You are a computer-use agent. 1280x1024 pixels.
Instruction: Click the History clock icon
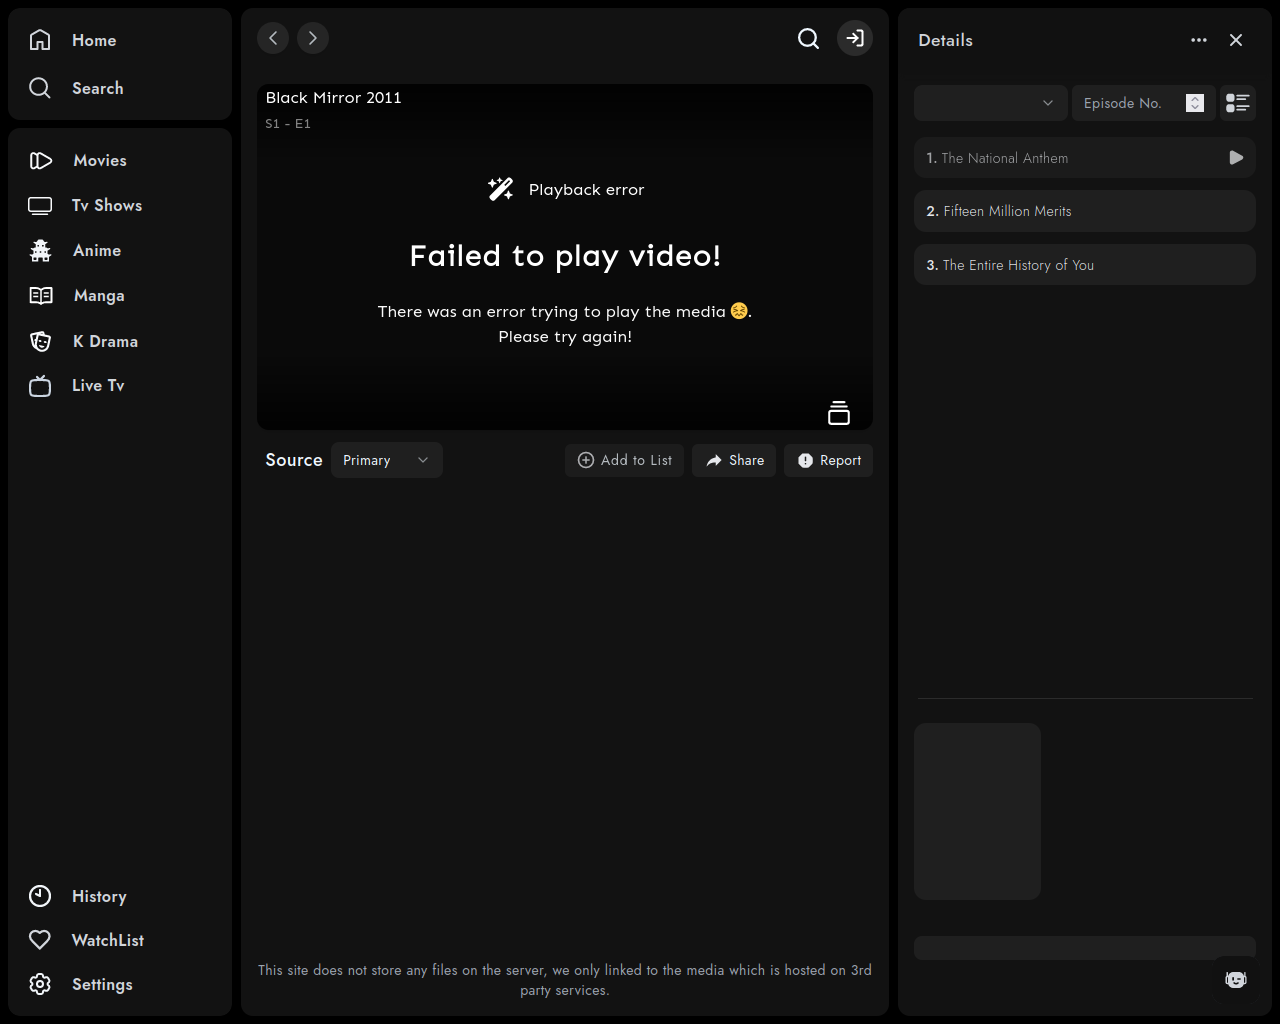point(40,896)
